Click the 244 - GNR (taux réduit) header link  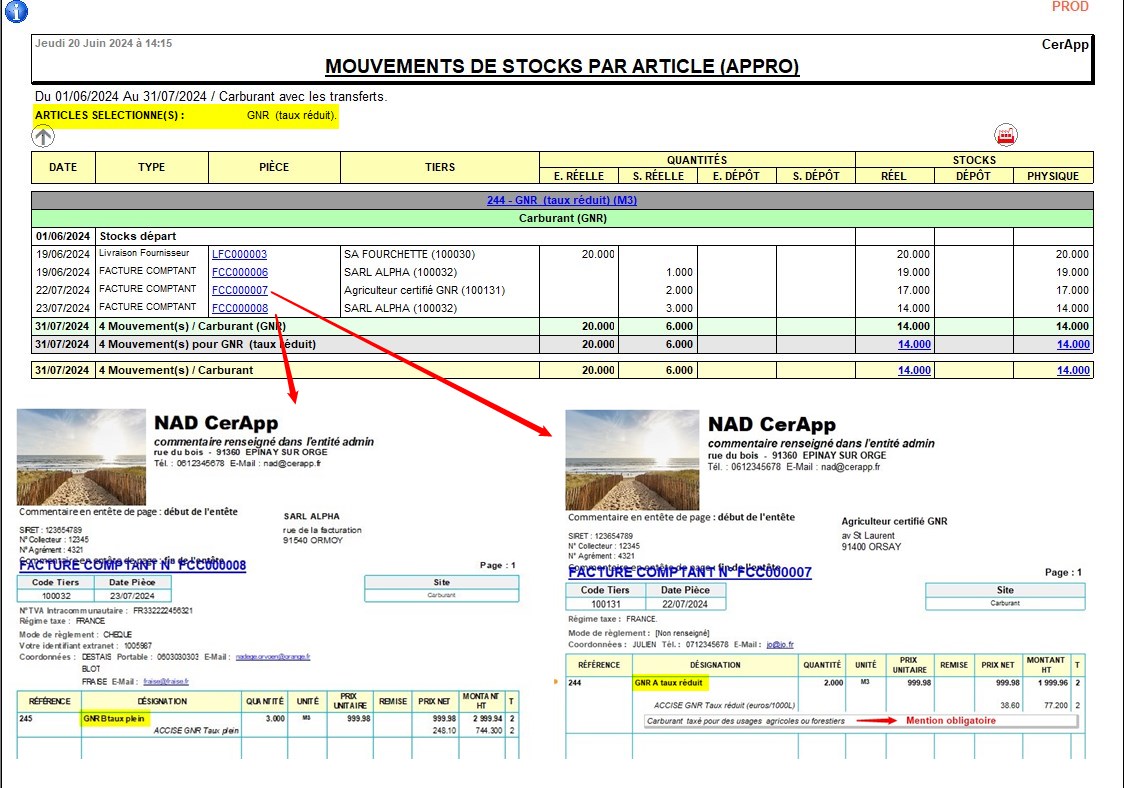tap(562, 200)
